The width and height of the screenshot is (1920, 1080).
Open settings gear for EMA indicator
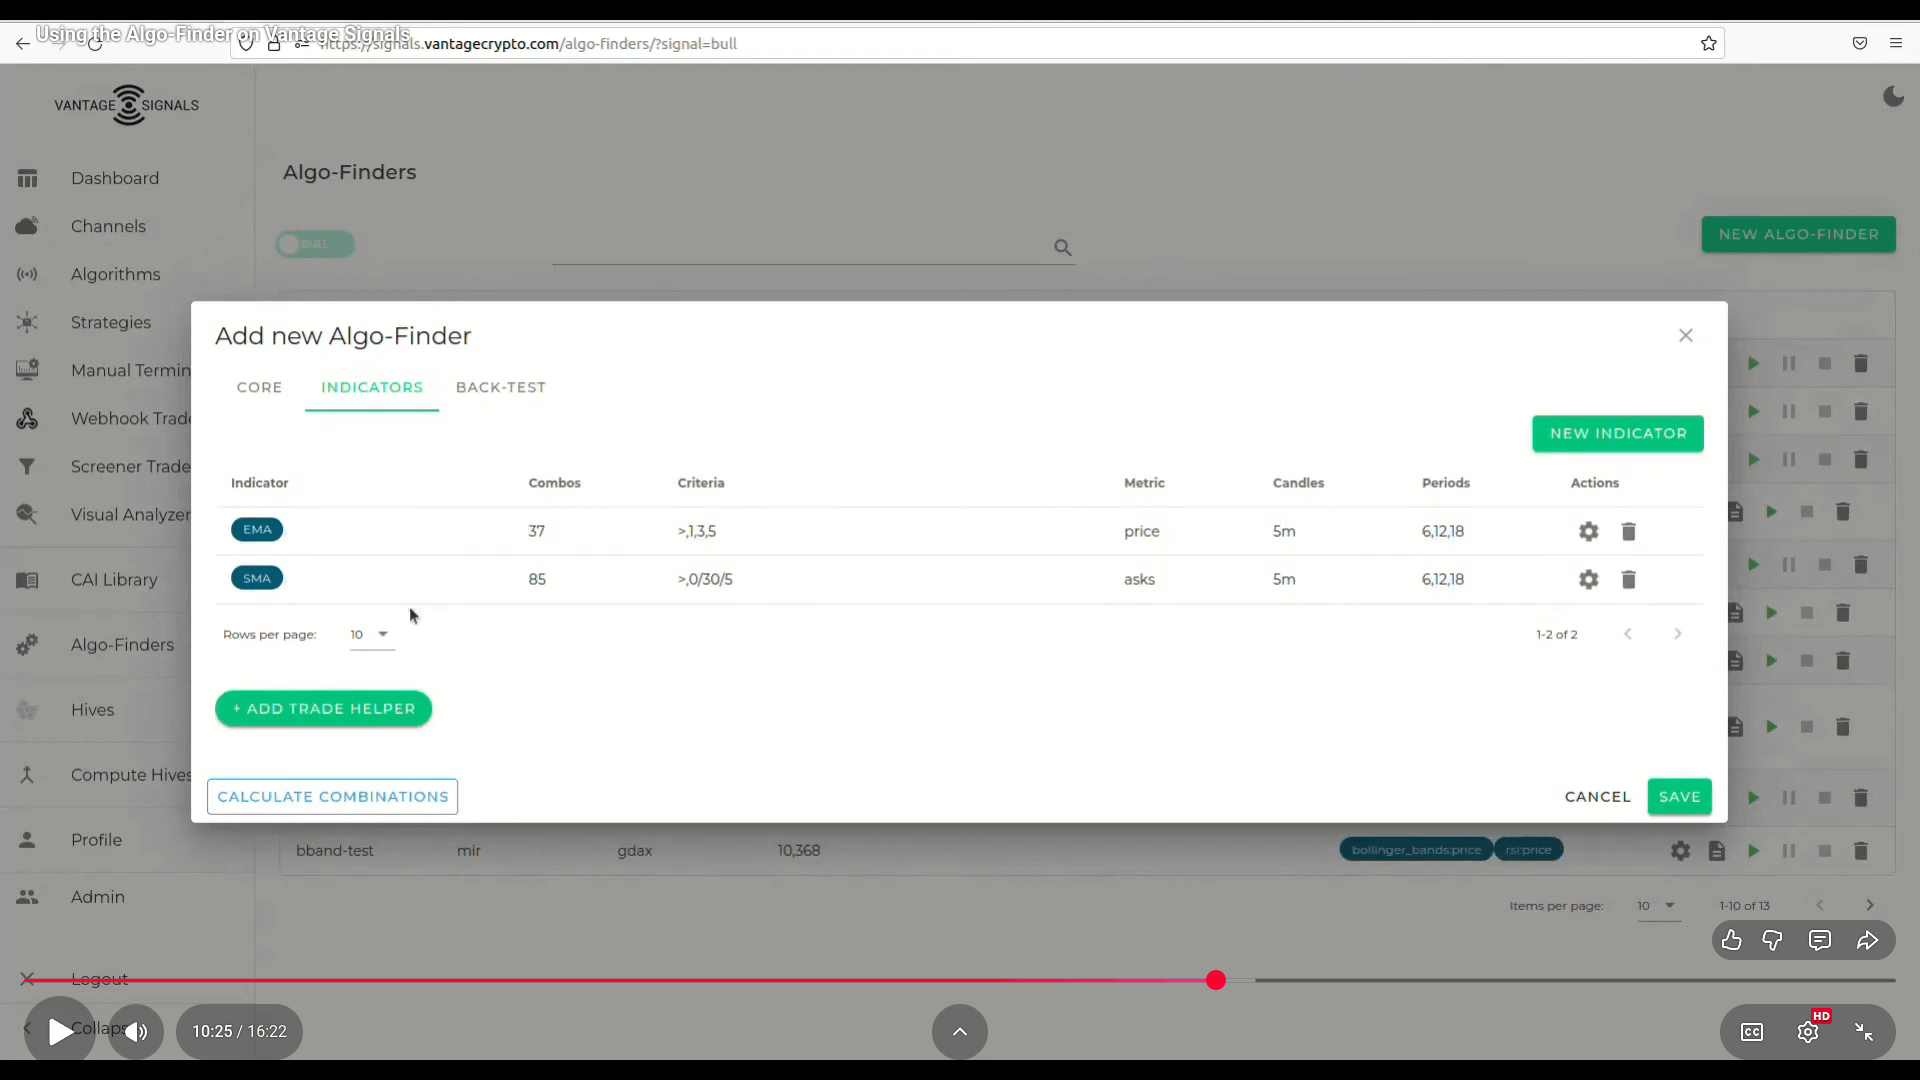pos(1588,531)
